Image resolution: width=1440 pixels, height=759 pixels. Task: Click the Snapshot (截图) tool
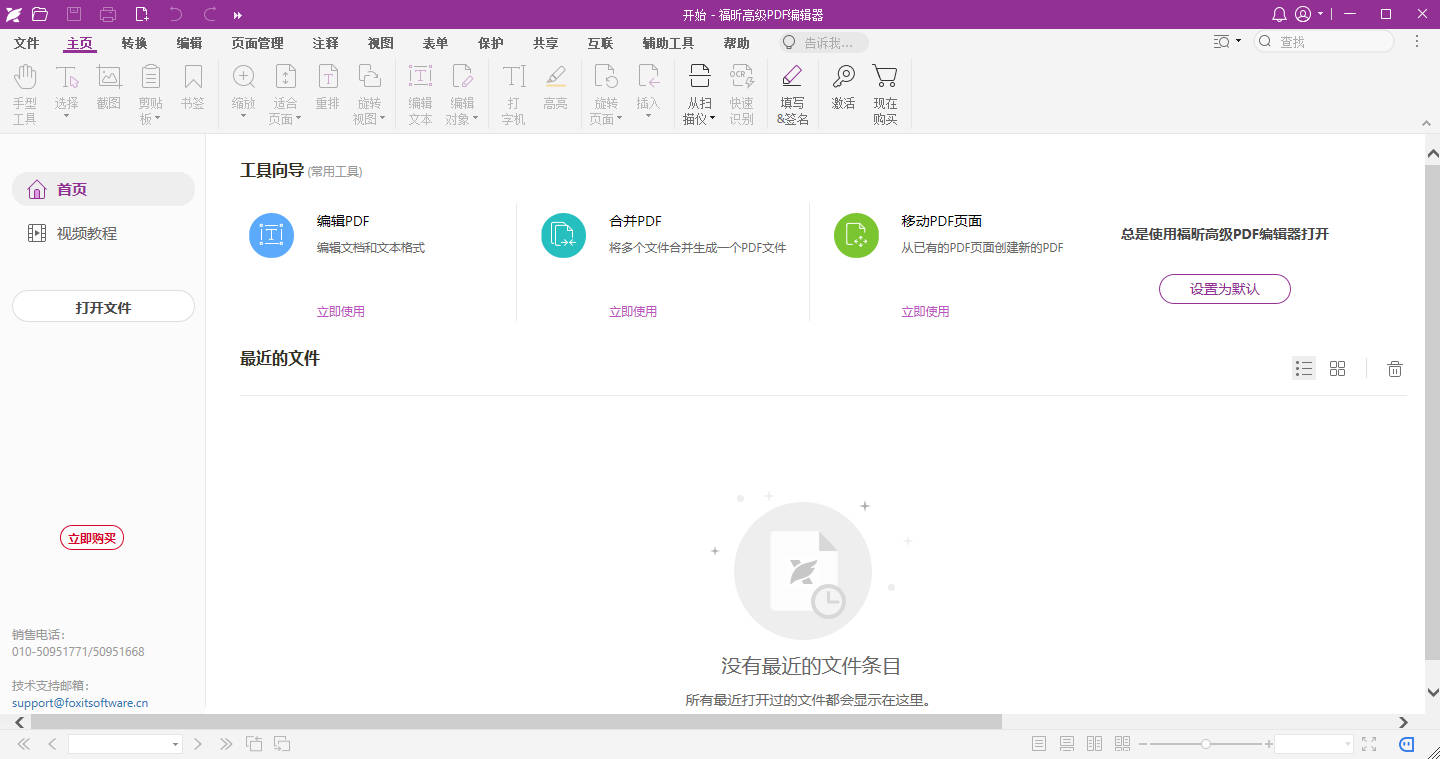(109, 87)
